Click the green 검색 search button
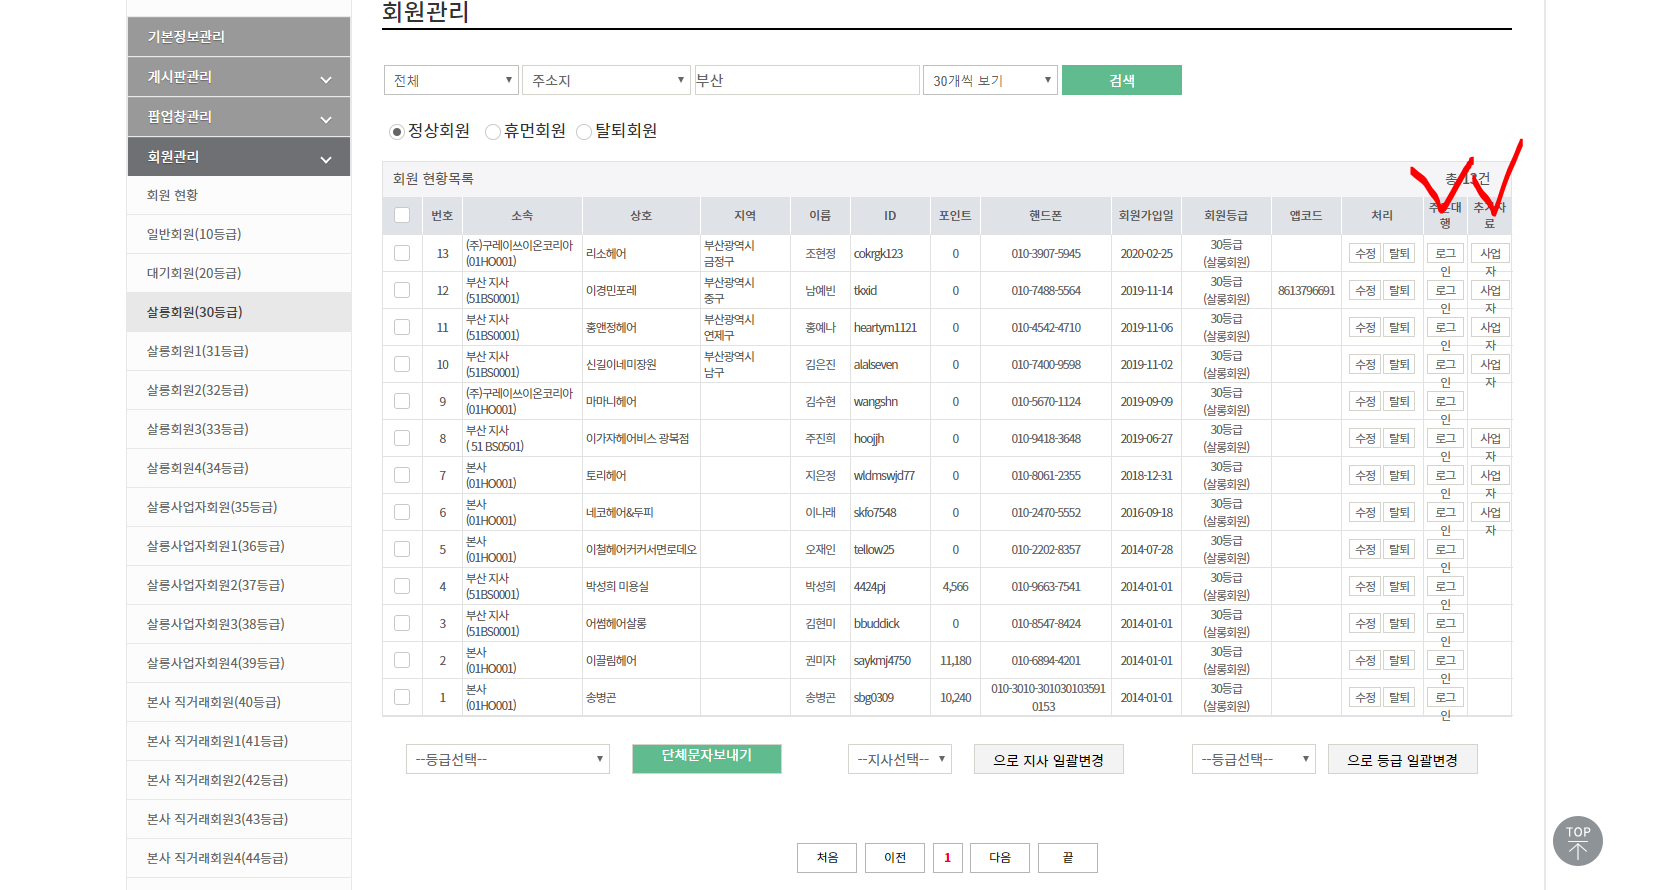 pos(1122,80)
